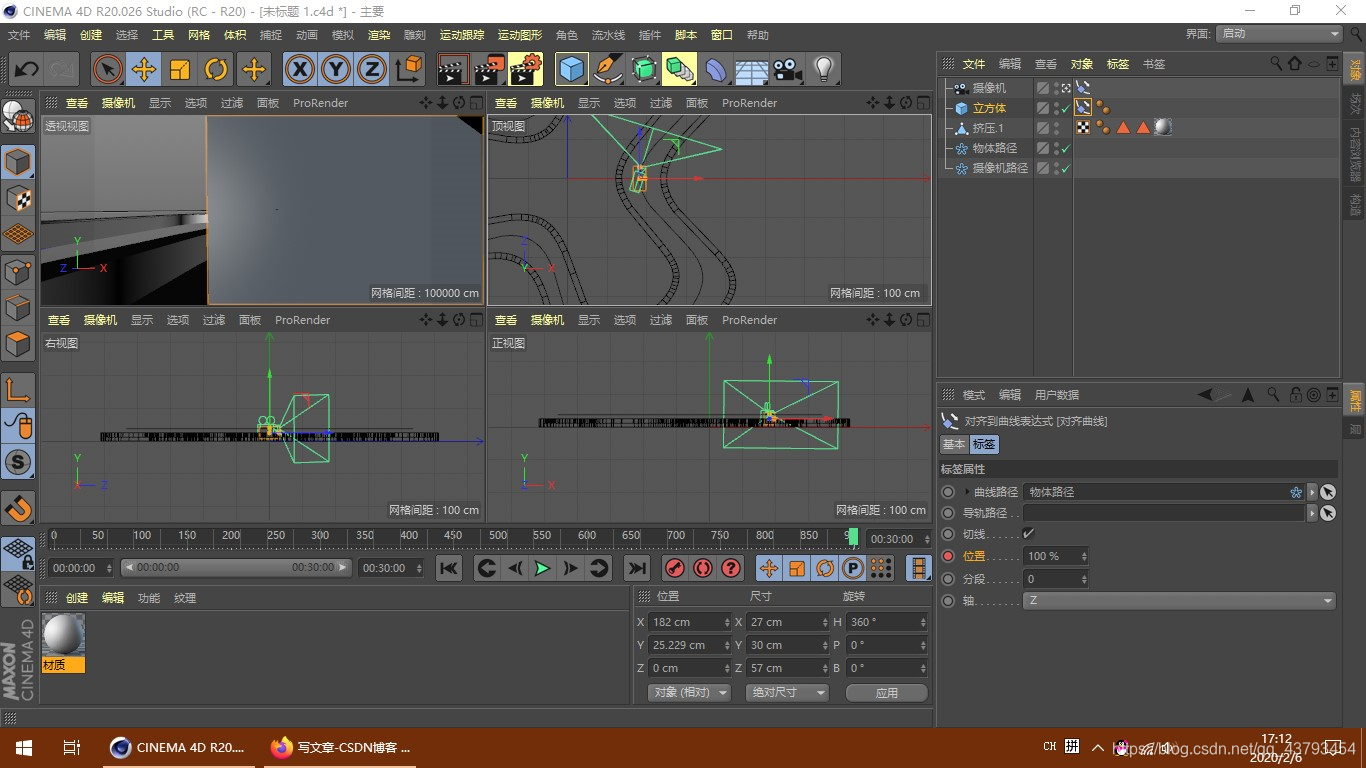Screen dimensions: 1366x768
Task: Toggle the X axis lock
Action: (x=300, y=69)
